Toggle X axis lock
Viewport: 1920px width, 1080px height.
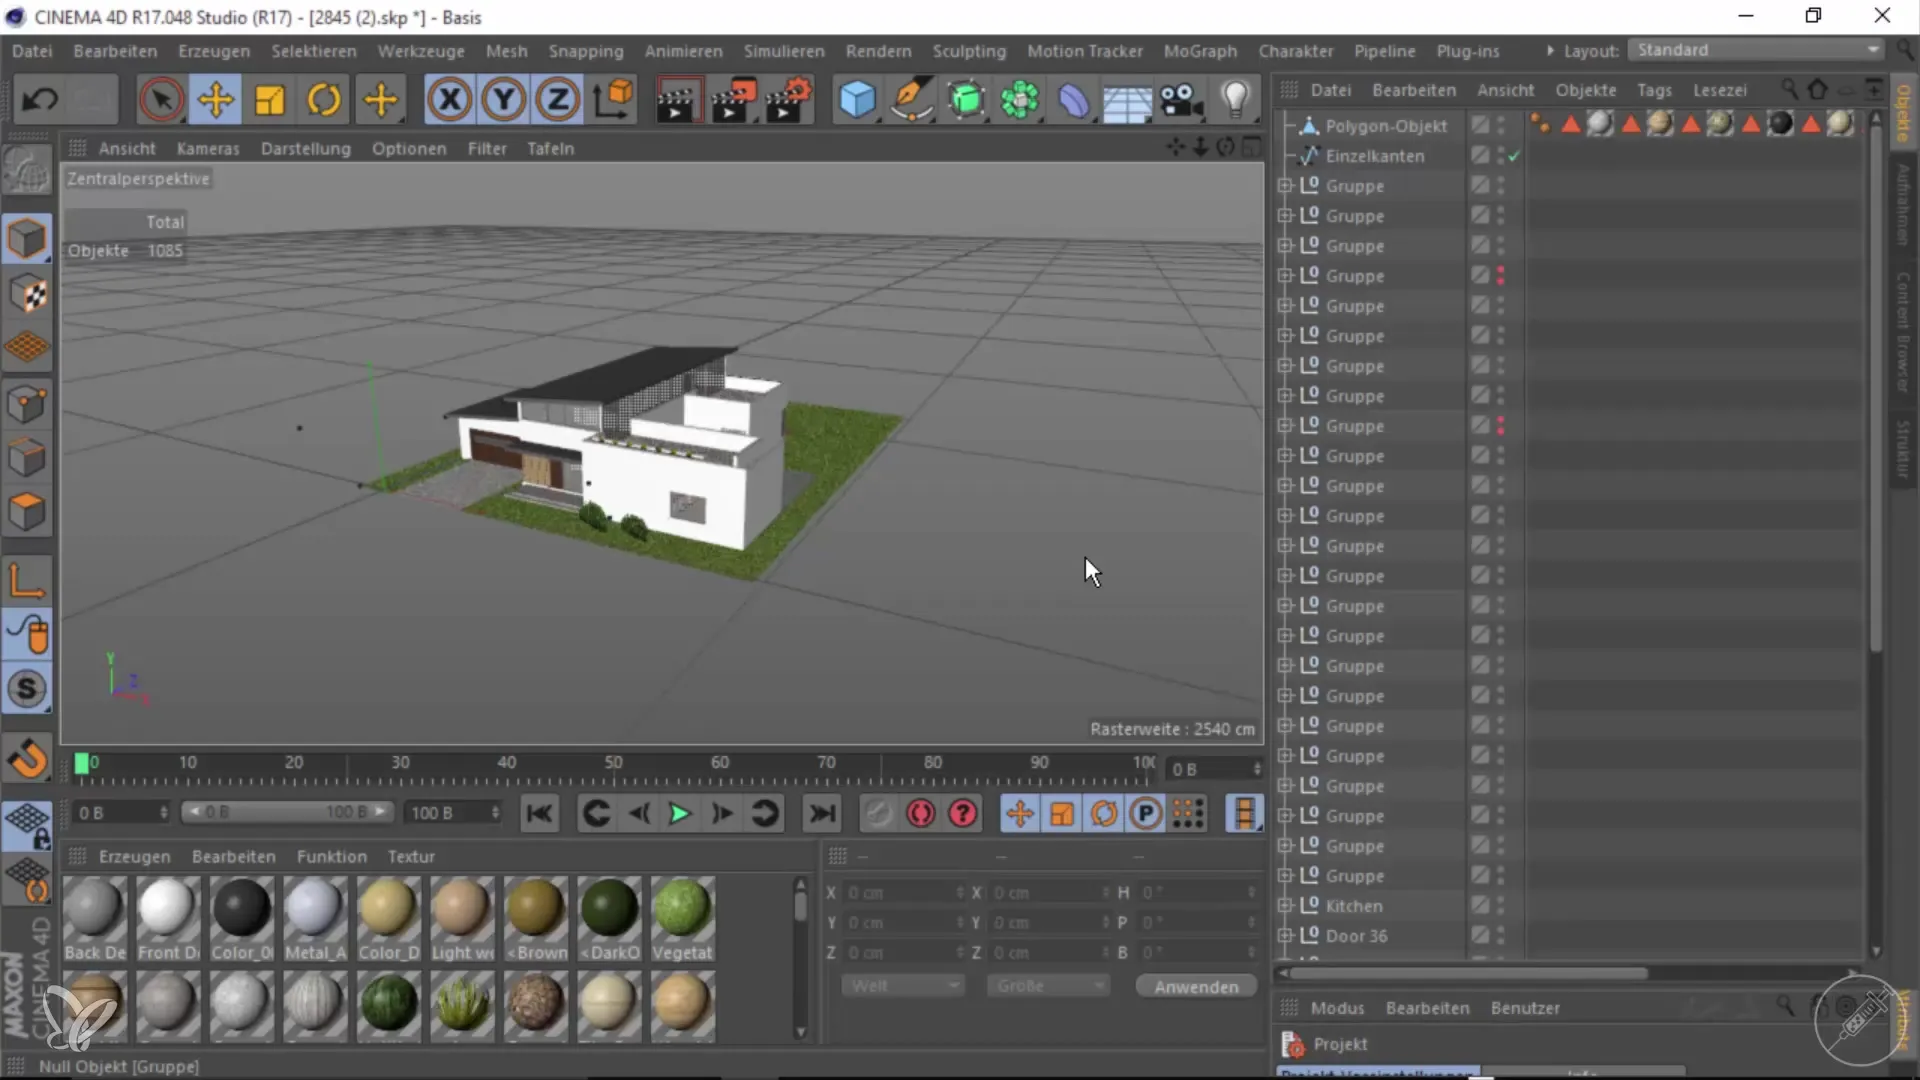pyautogui.click(x=450, y=99)
